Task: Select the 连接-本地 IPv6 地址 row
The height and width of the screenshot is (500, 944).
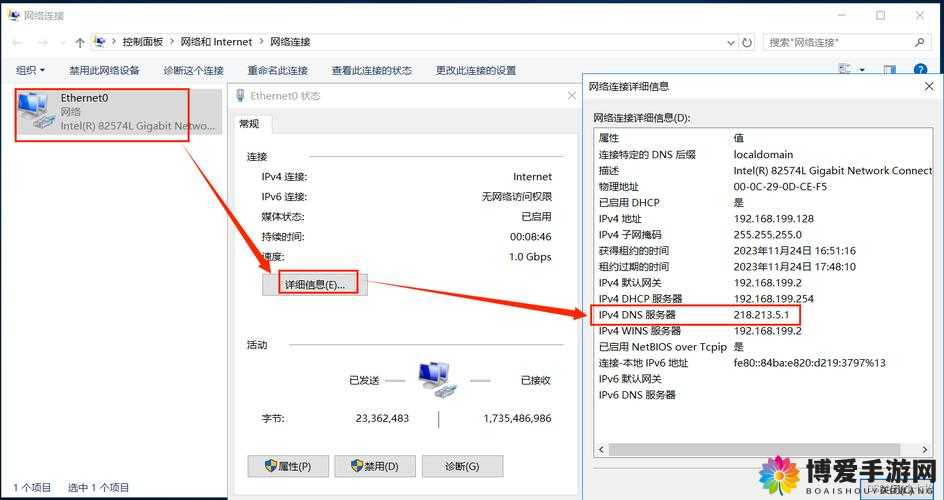Action: (765, 363)
